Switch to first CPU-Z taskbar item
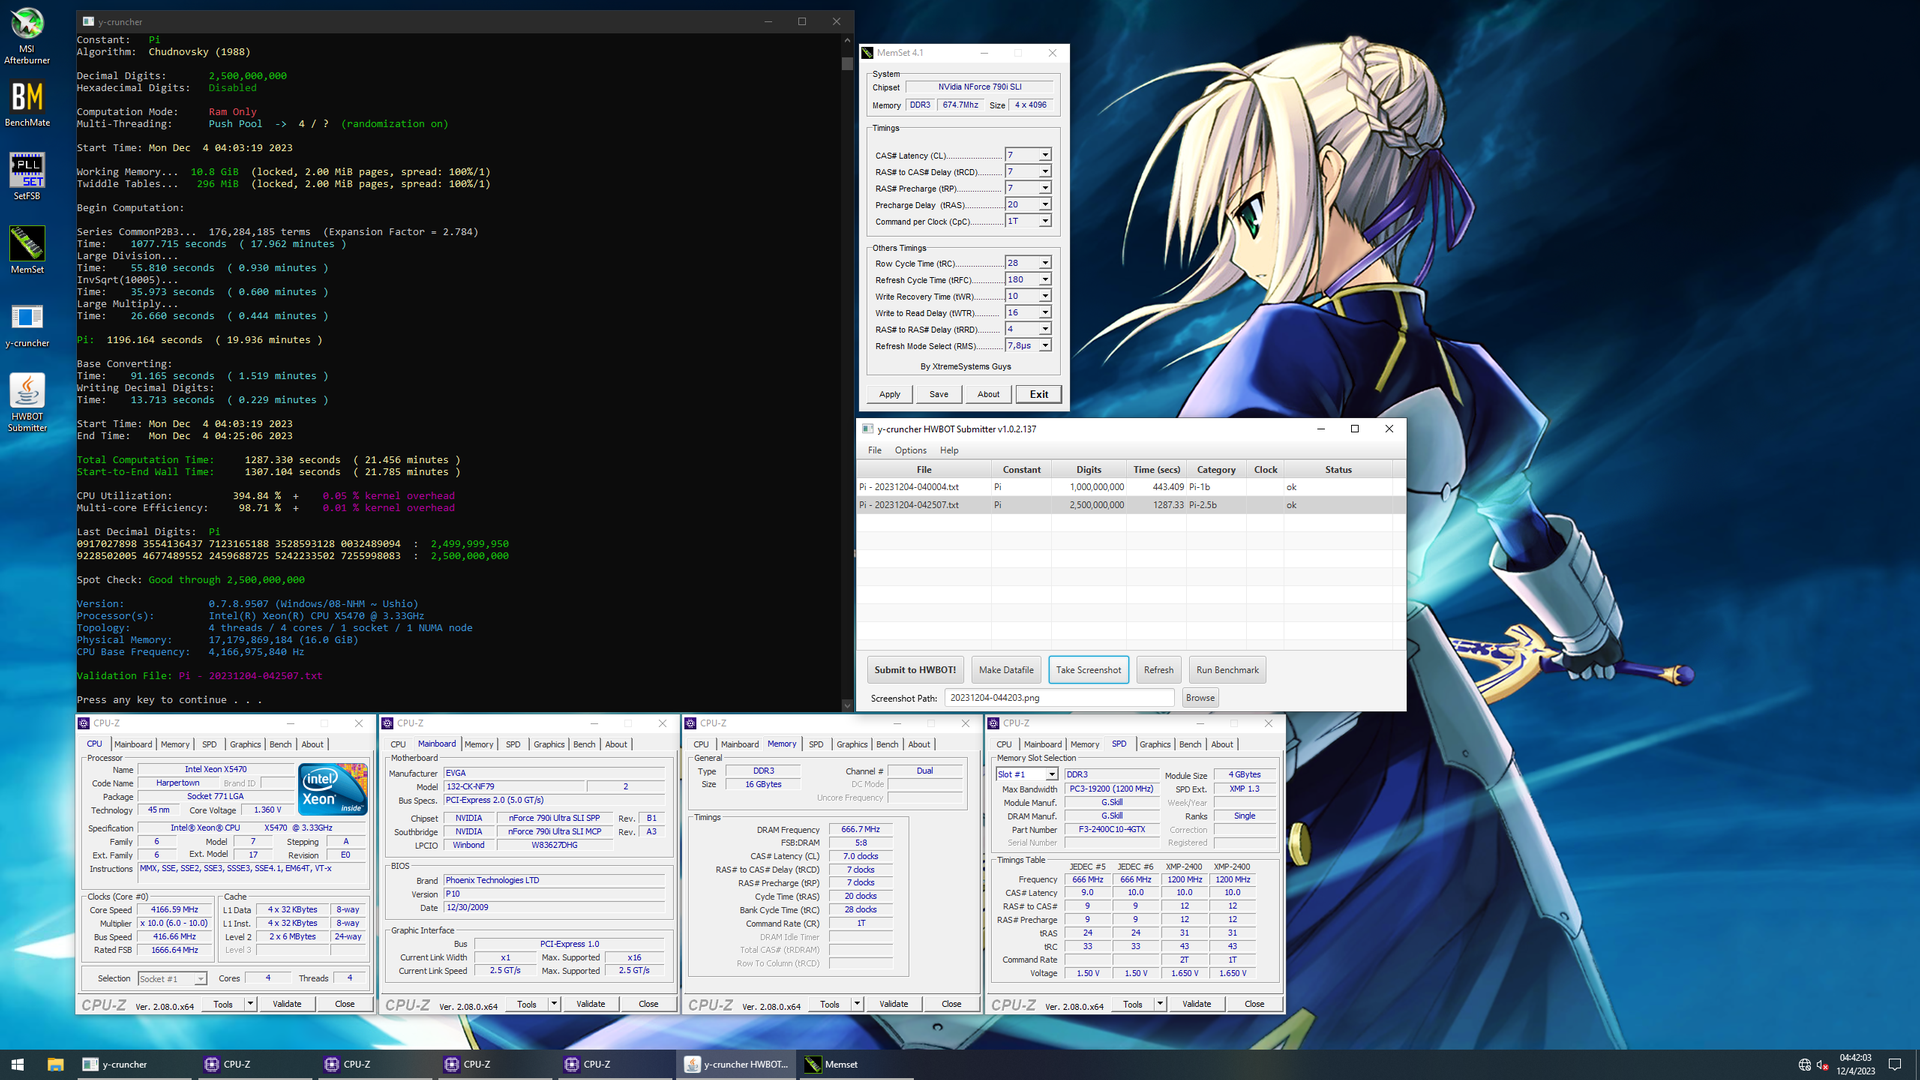The image size is (1920, 1080). pos(254,1064)
